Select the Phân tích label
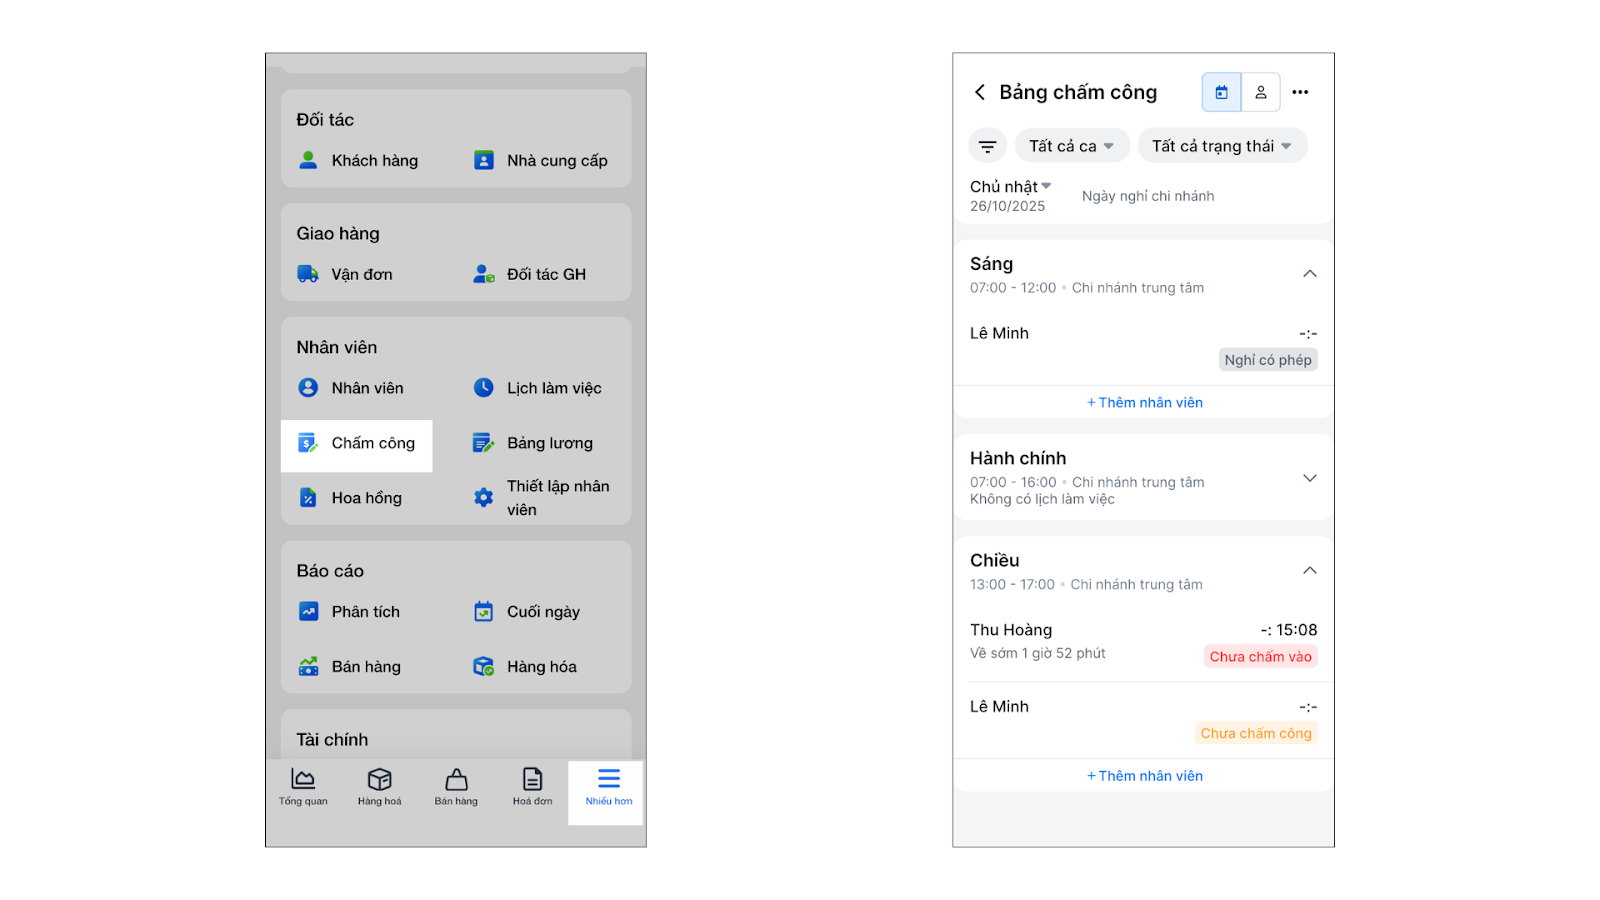 click(x=366, y=612)
